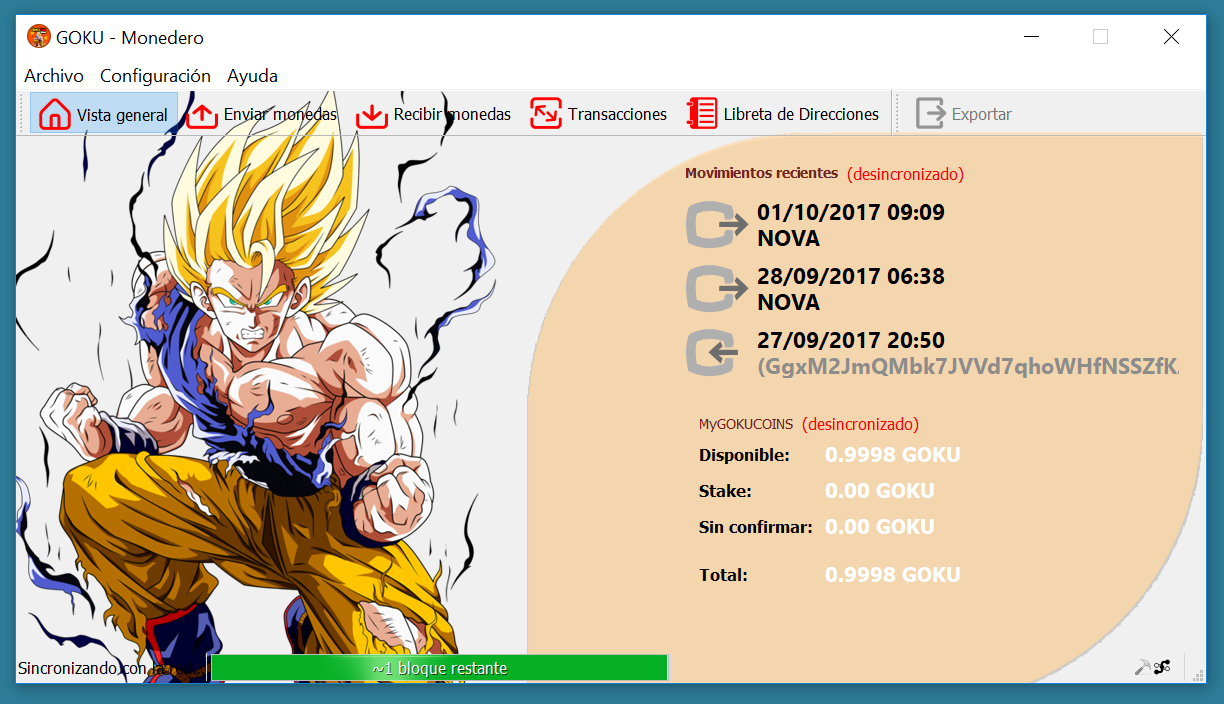Click the NOVA label under 28/09/2017 transaction
Viewport: 1224px width, 704px height.
[789, 302]
